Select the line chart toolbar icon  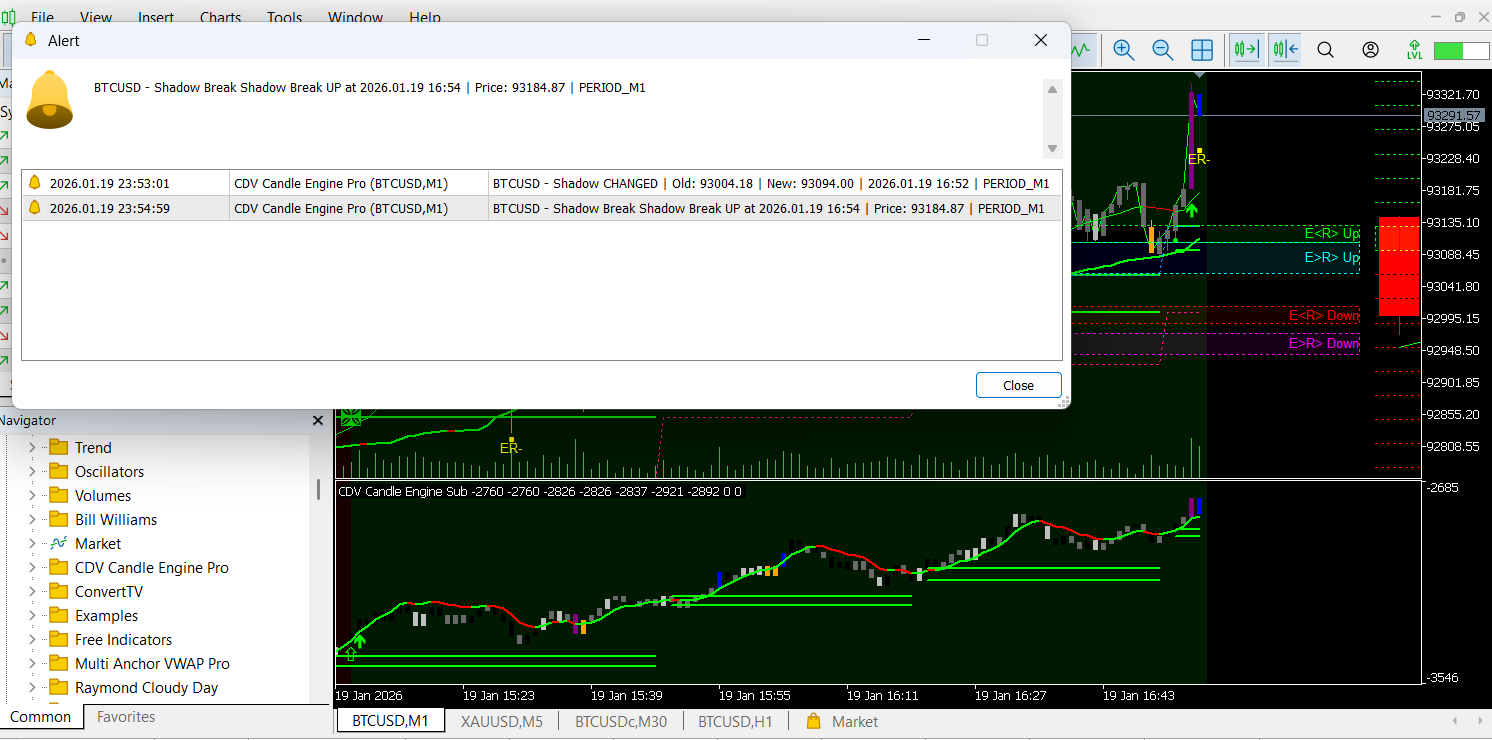(1082, 49)
